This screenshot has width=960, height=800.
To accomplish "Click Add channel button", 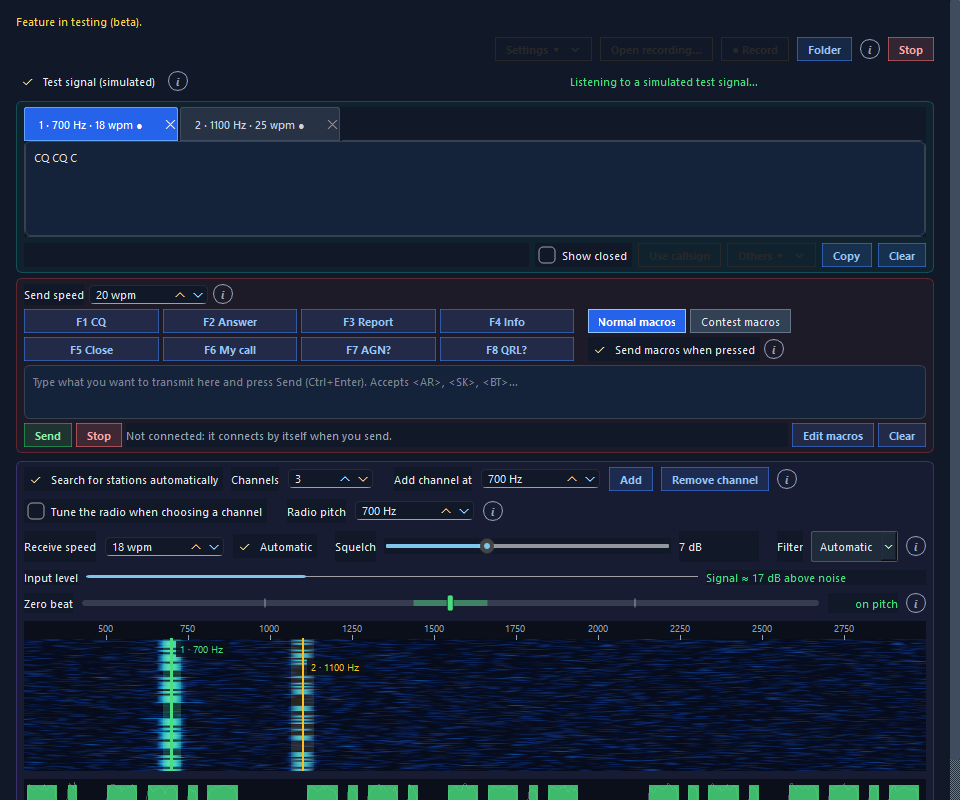I will pyautogui.click(x=631, y=480).
